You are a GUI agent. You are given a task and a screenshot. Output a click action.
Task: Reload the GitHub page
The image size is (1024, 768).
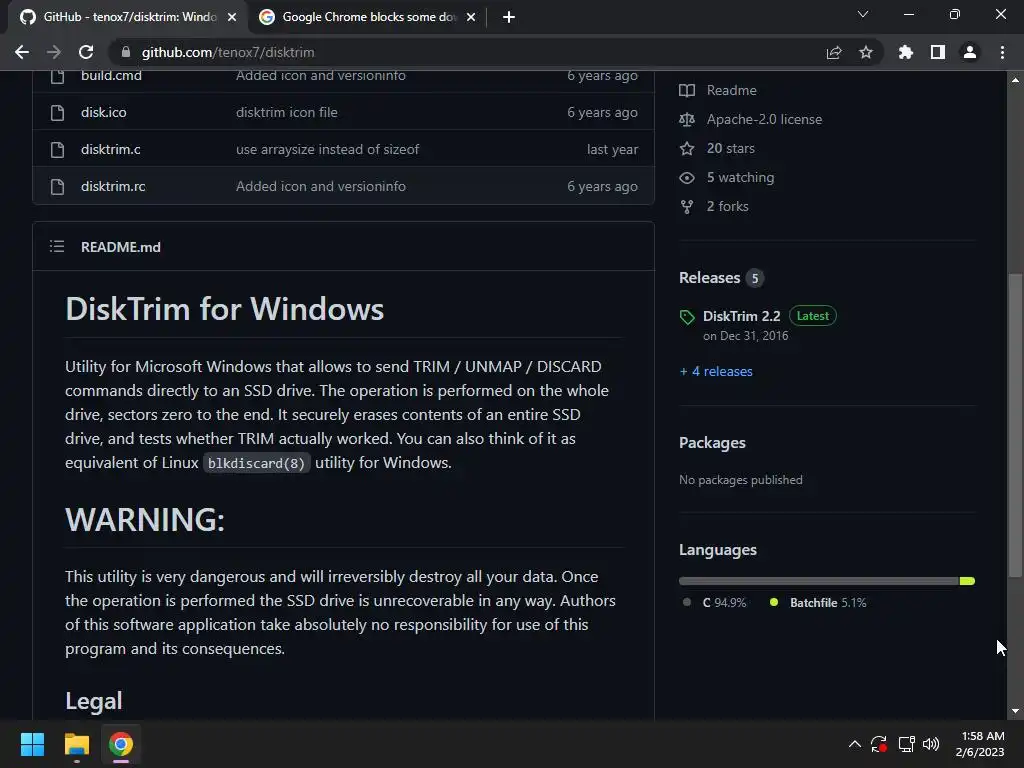pos(86,52)
